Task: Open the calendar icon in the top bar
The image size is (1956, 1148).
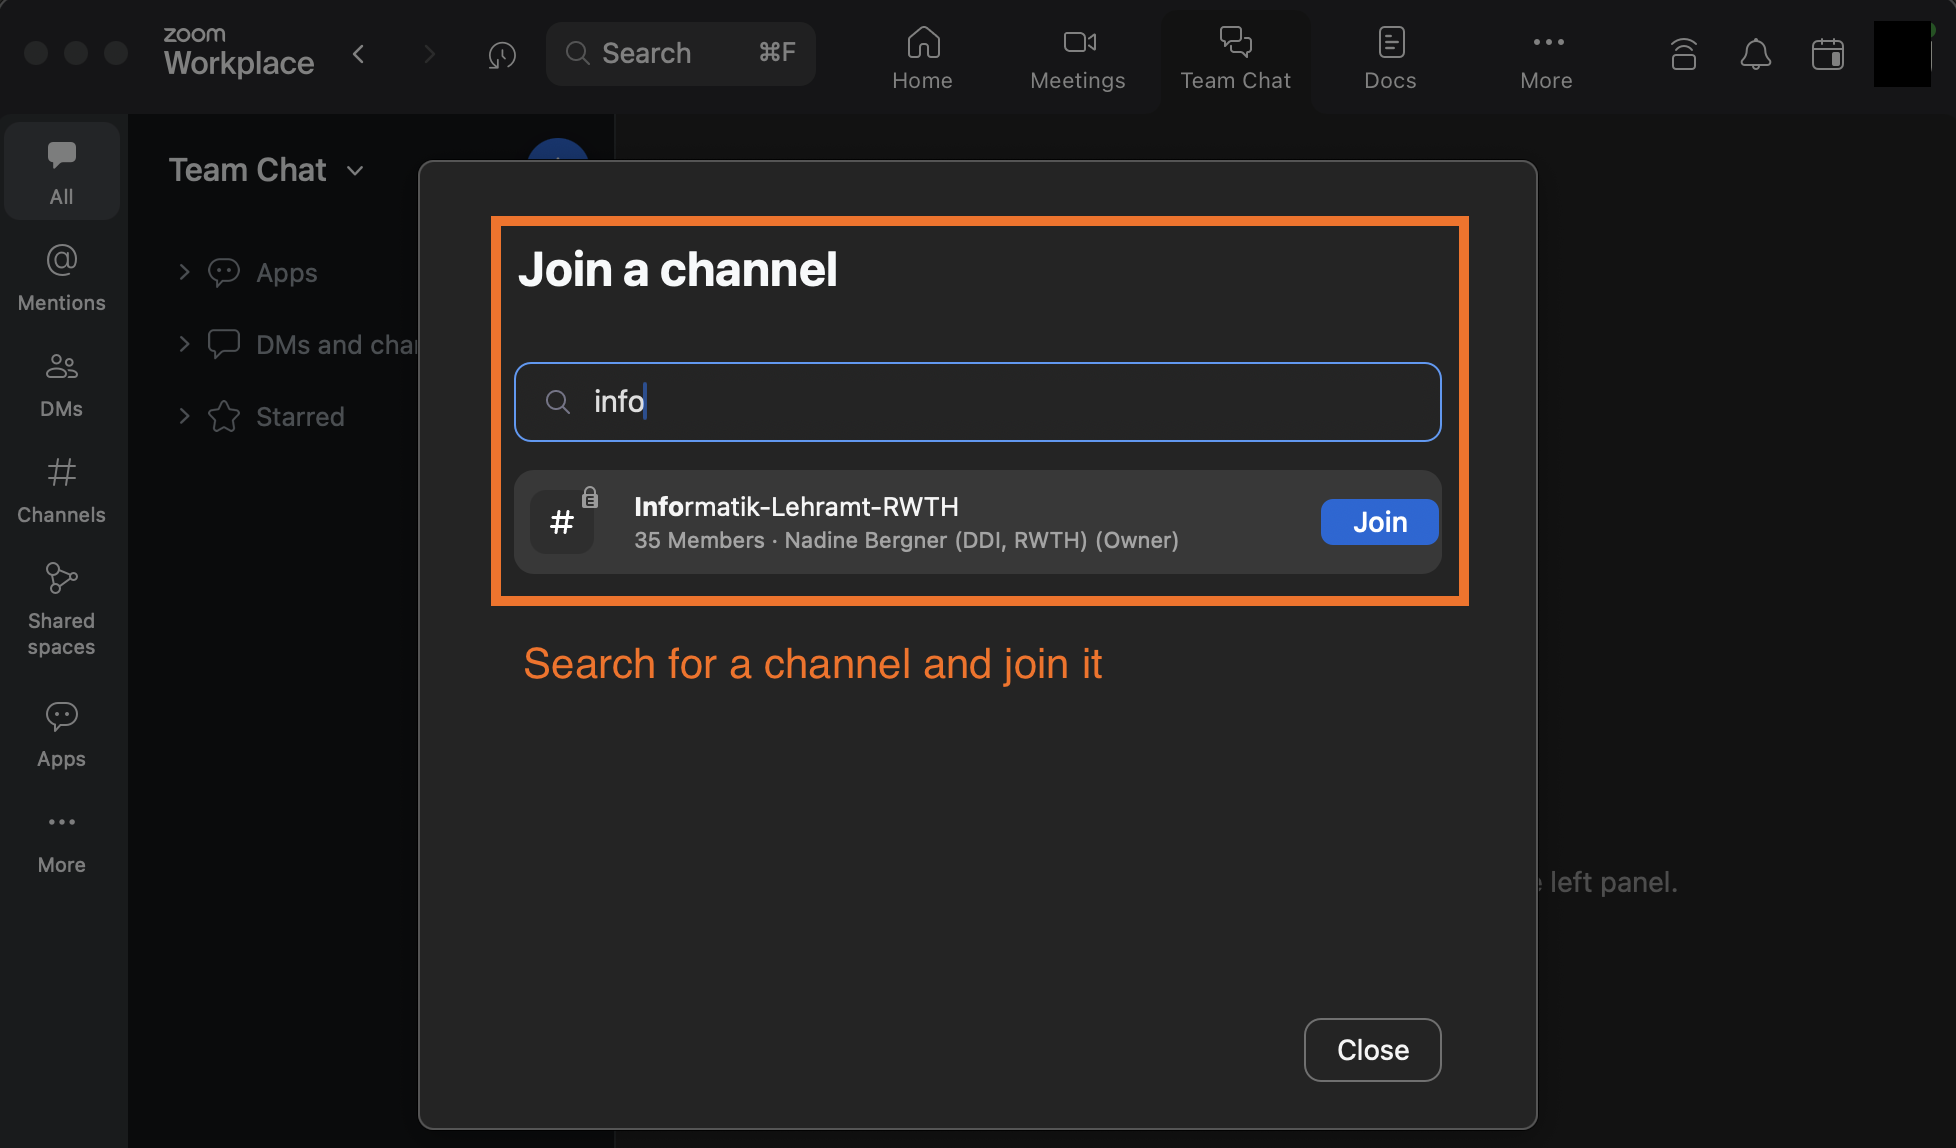Action: pos(1828,54)
